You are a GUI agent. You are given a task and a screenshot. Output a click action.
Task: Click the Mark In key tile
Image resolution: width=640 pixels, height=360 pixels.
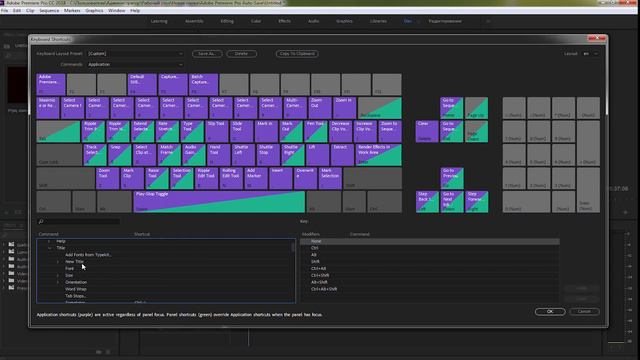[x=266, y=131]
